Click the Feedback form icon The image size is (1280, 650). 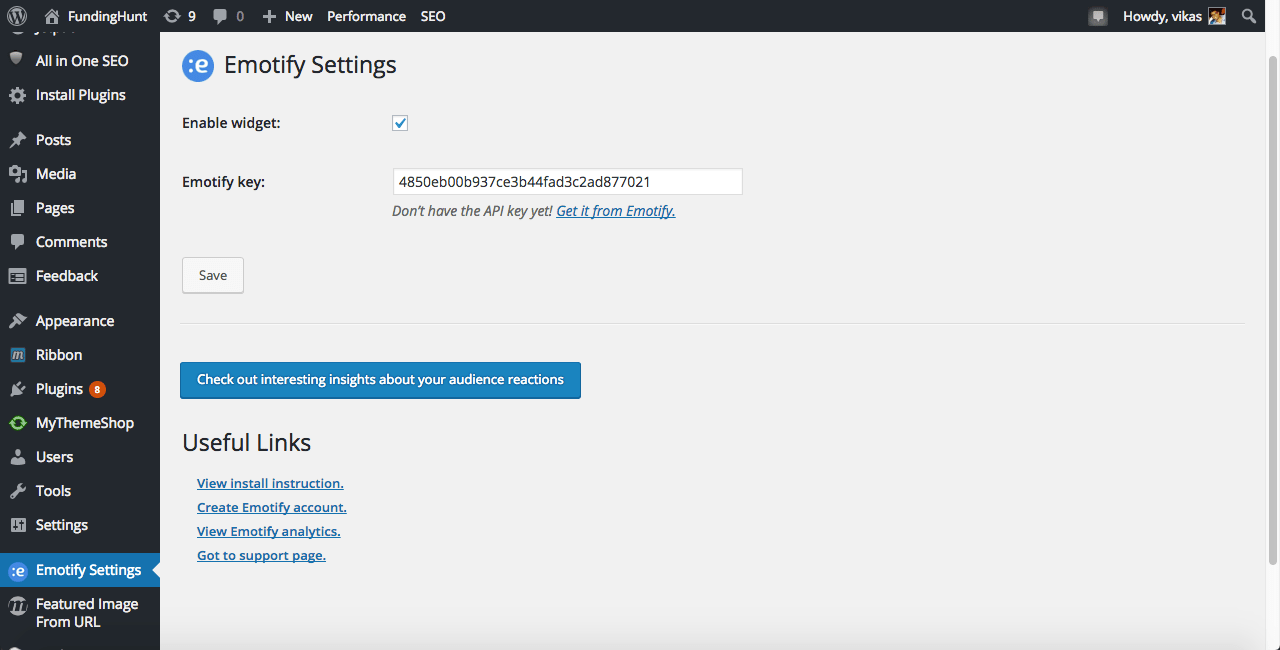(17, 276)
